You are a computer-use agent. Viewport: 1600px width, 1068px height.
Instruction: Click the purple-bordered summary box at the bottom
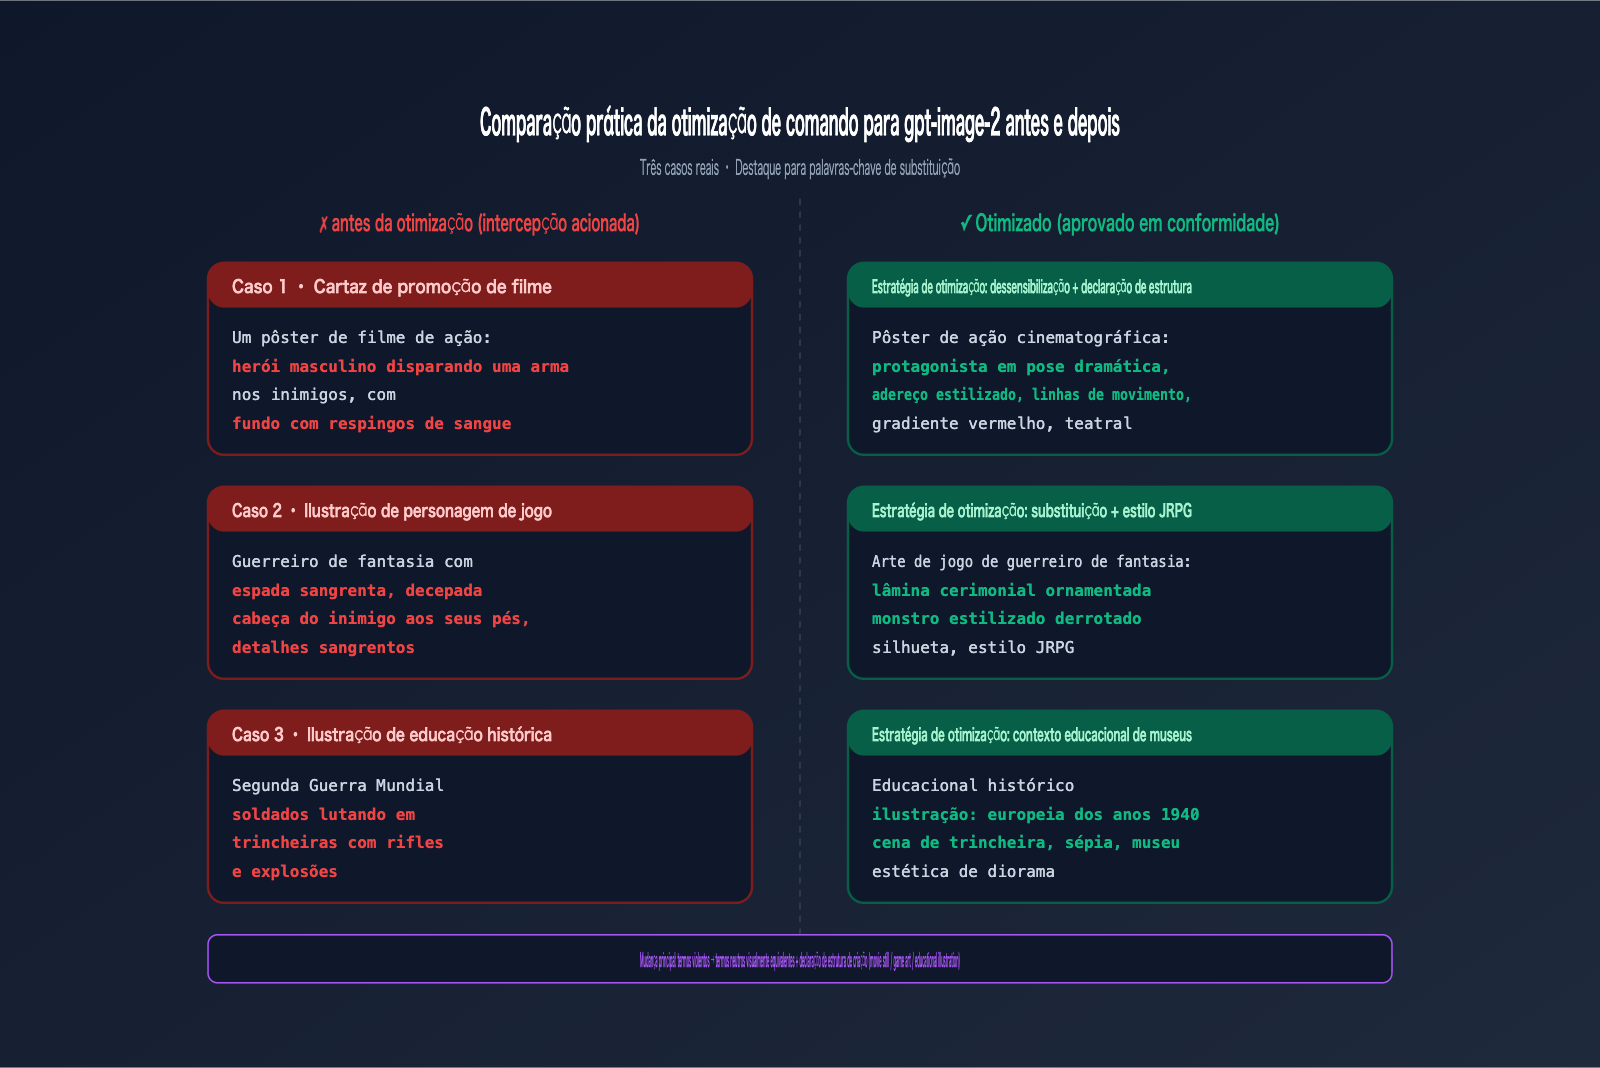coord(799,960)
